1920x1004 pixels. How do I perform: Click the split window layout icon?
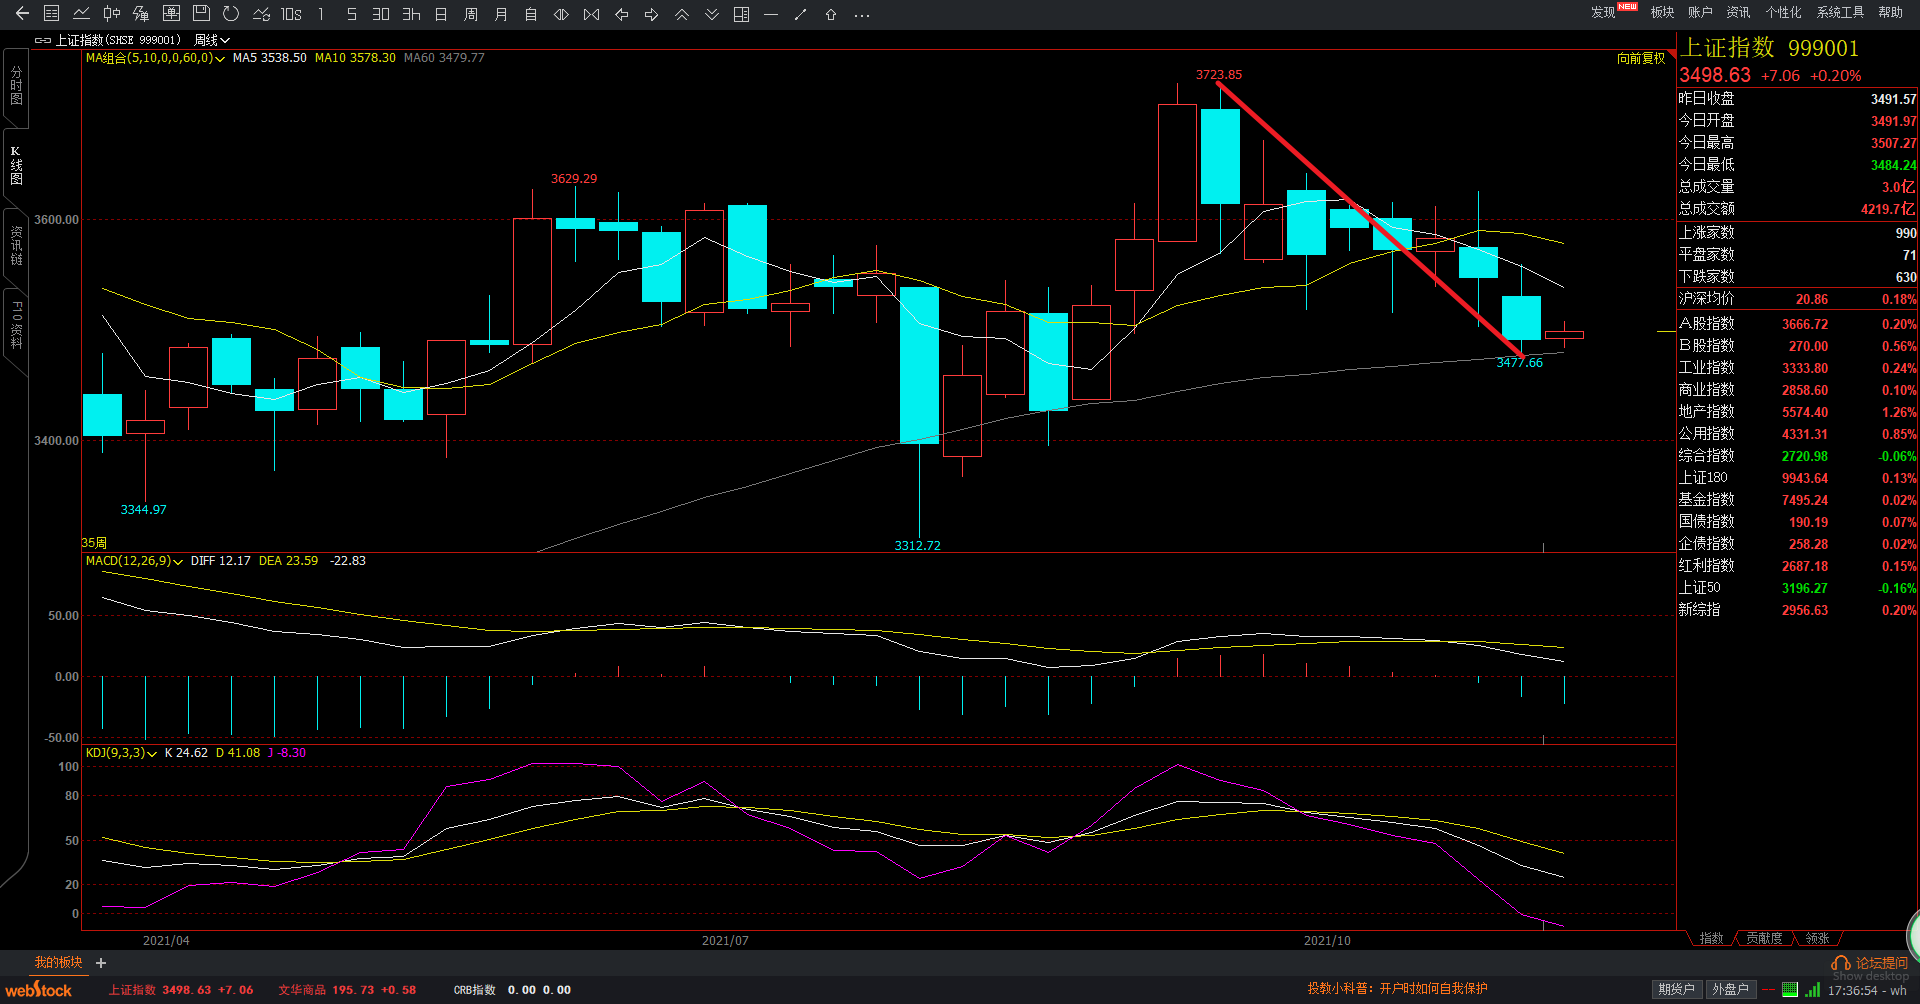pos(741,14)
